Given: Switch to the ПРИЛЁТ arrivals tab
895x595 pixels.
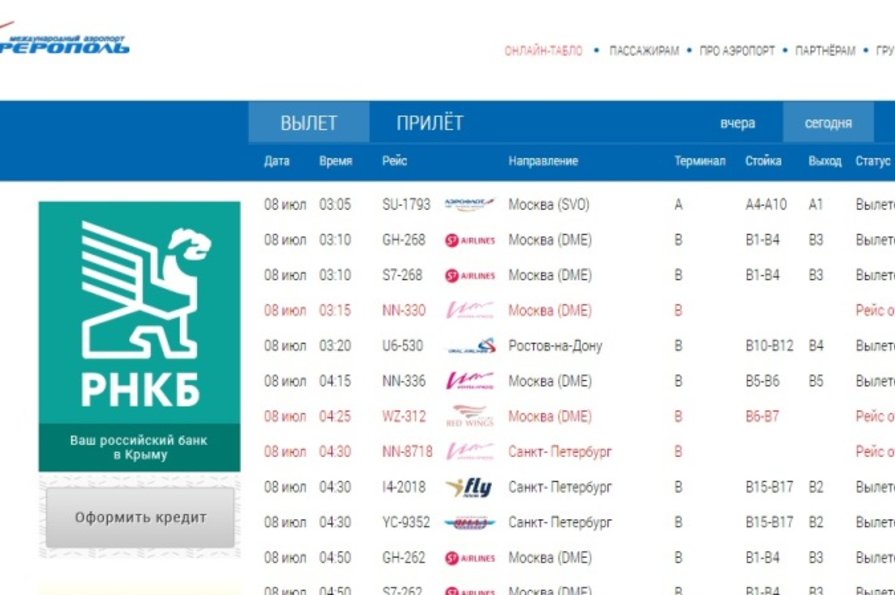Looking at the screenshot, I should click(429, 124).
